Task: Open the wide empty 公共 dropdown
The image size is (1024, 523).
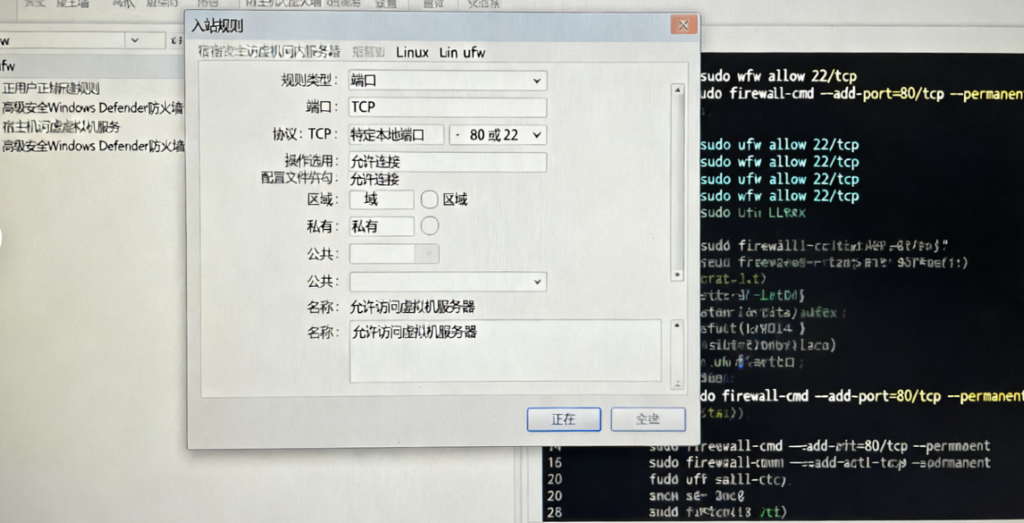Action: point(447,281)
